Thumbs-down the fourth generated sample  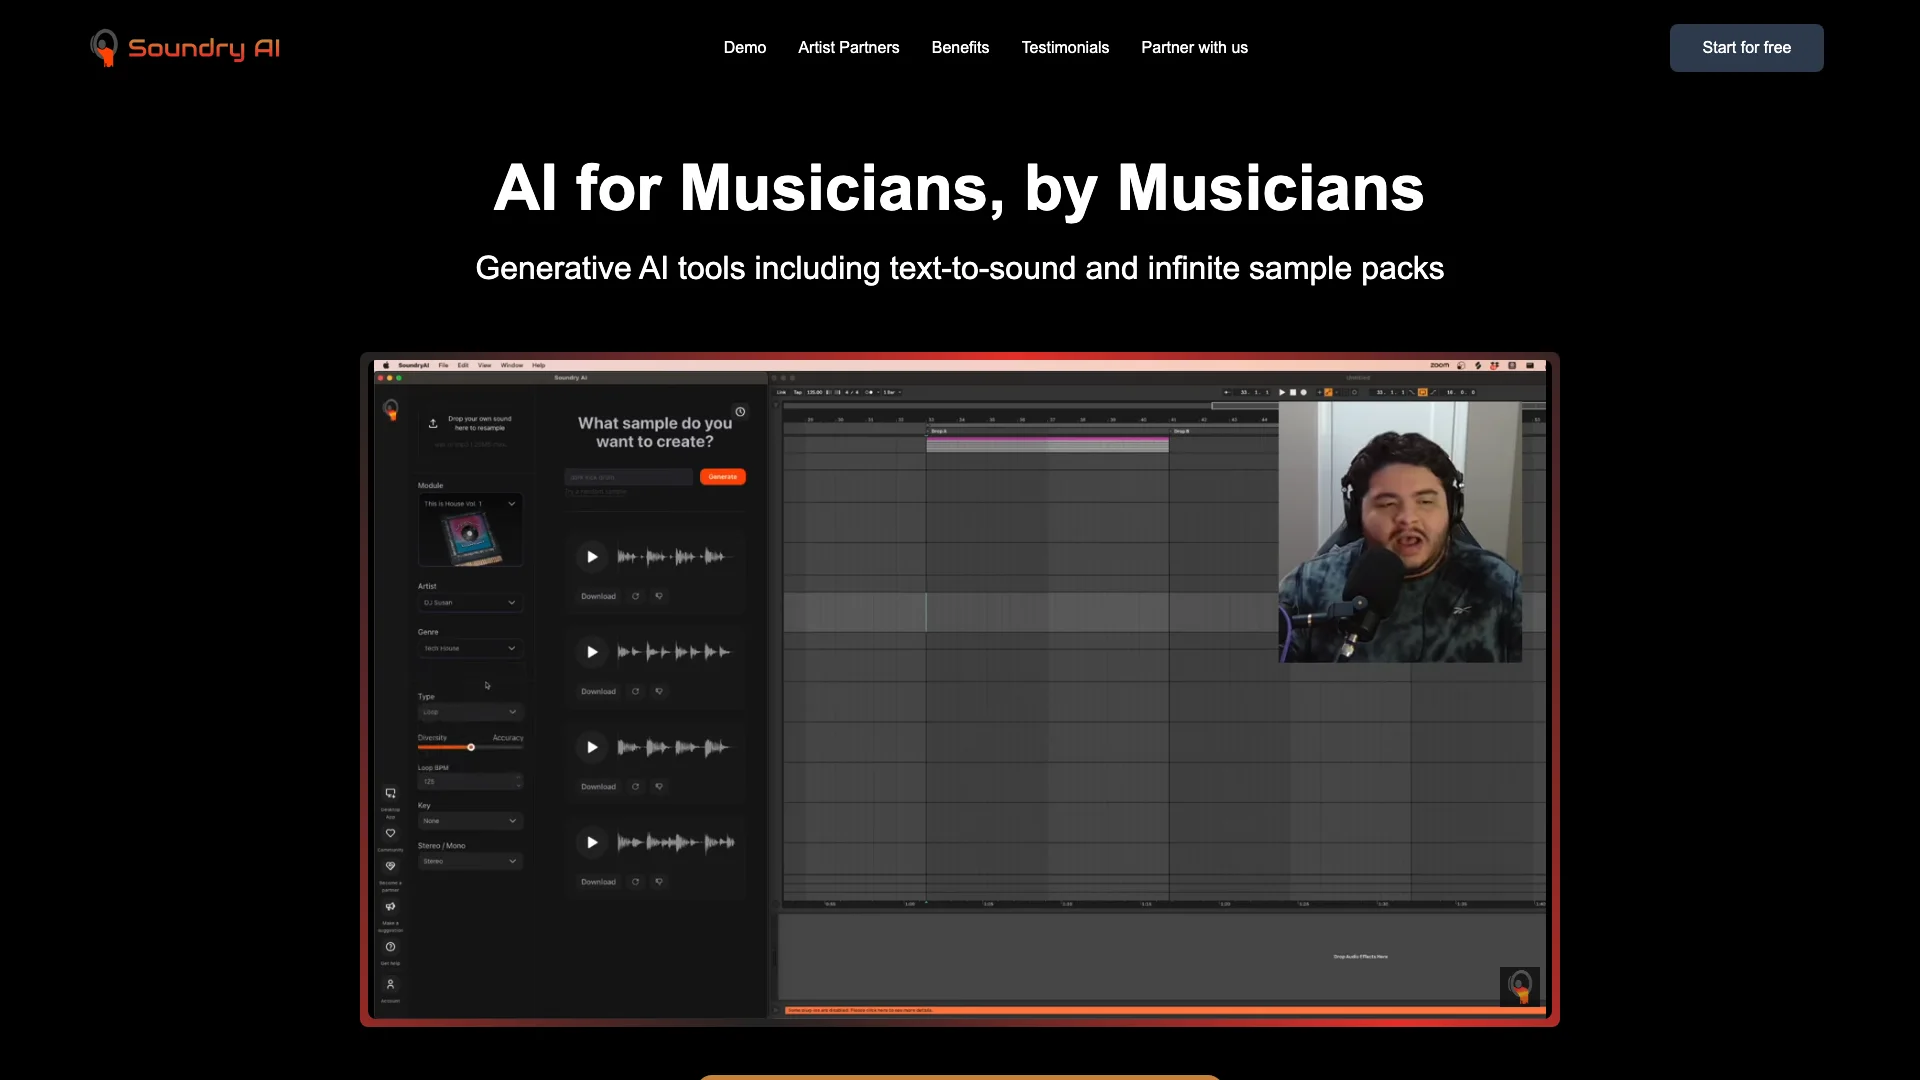659,882
